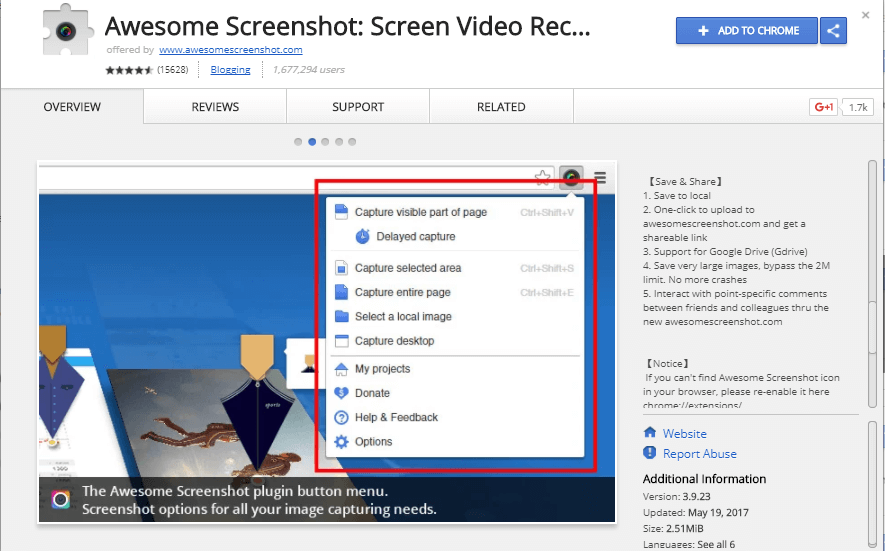Image resolution: width=885 pixels, height=551 pixels.
Task: Click the My projects house icon
Action: coord(341,369)
